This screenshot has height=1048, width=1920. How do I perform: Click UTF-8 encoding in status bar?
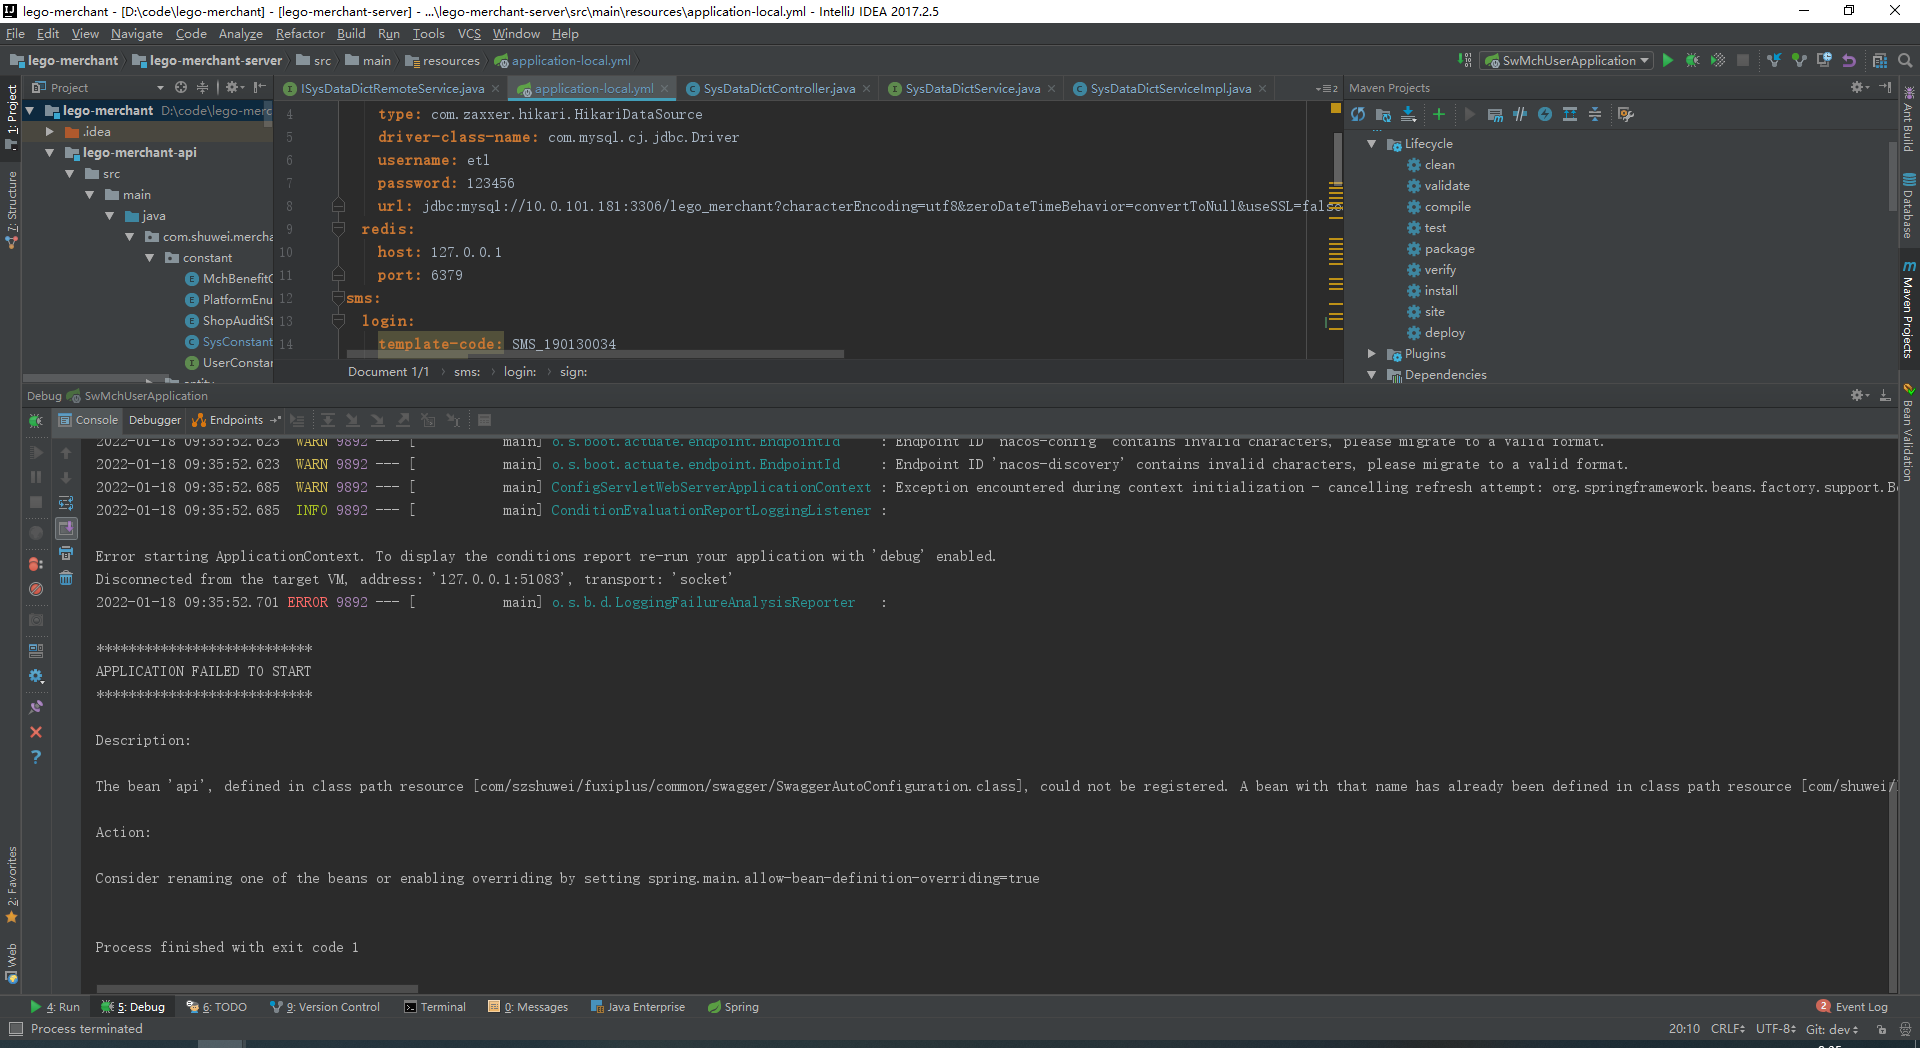(1776, 1029)
